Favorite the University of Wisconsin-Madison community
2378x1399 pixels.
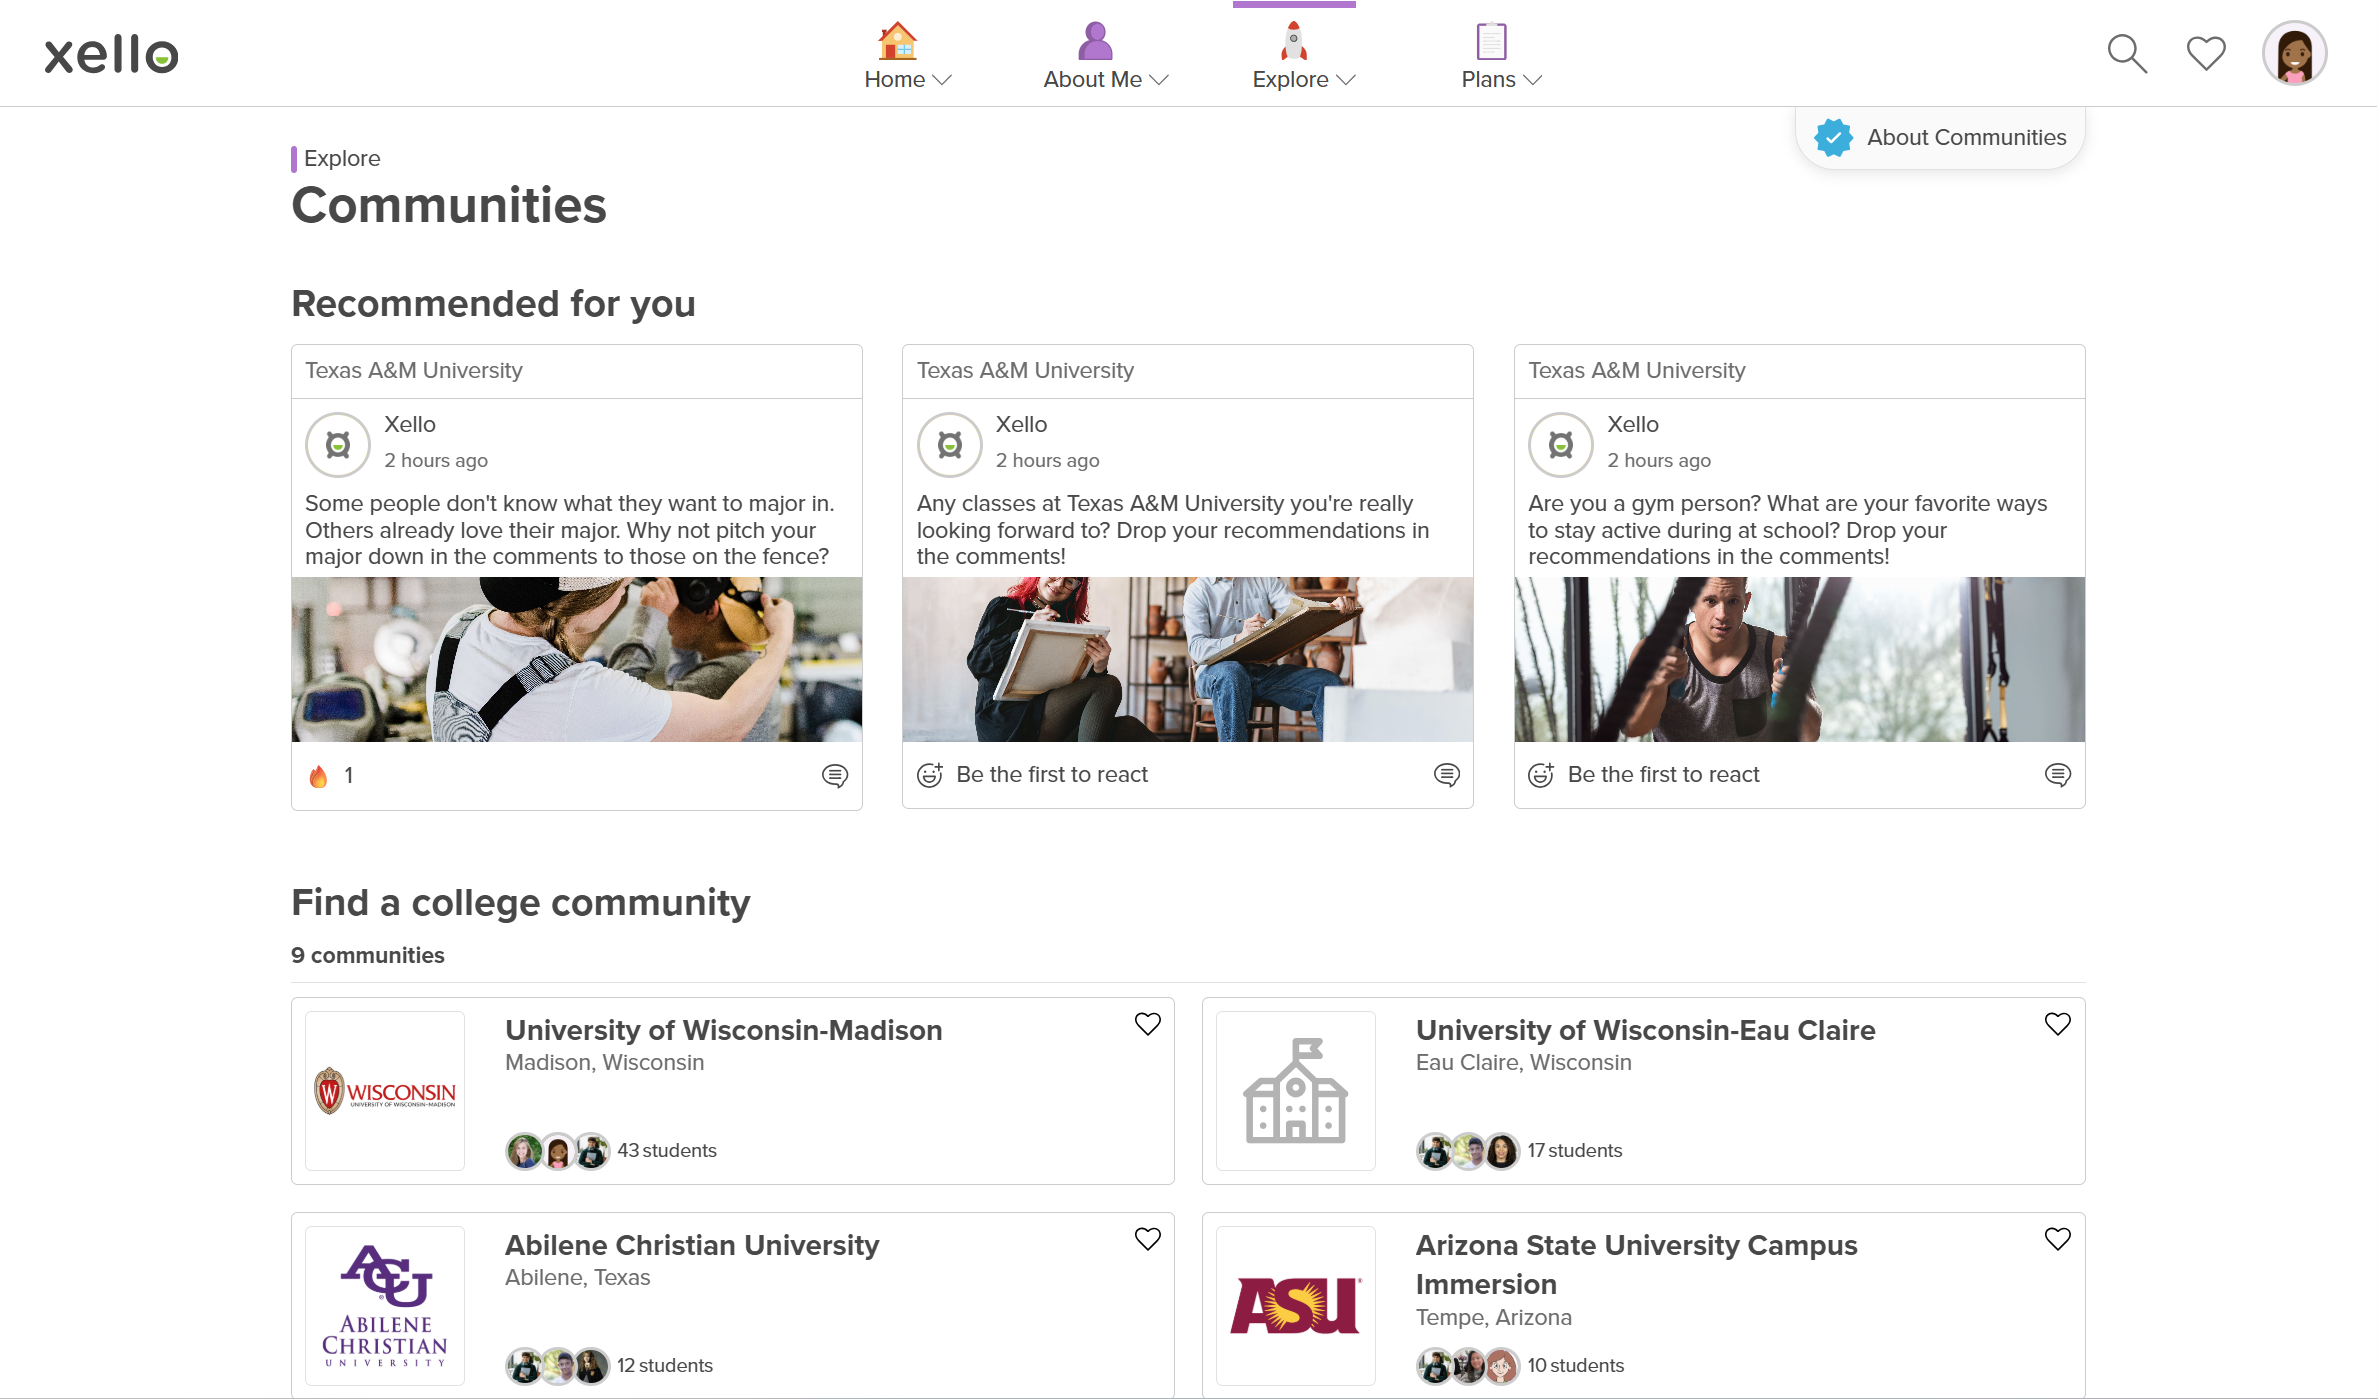click(x=1147, y=1023)
